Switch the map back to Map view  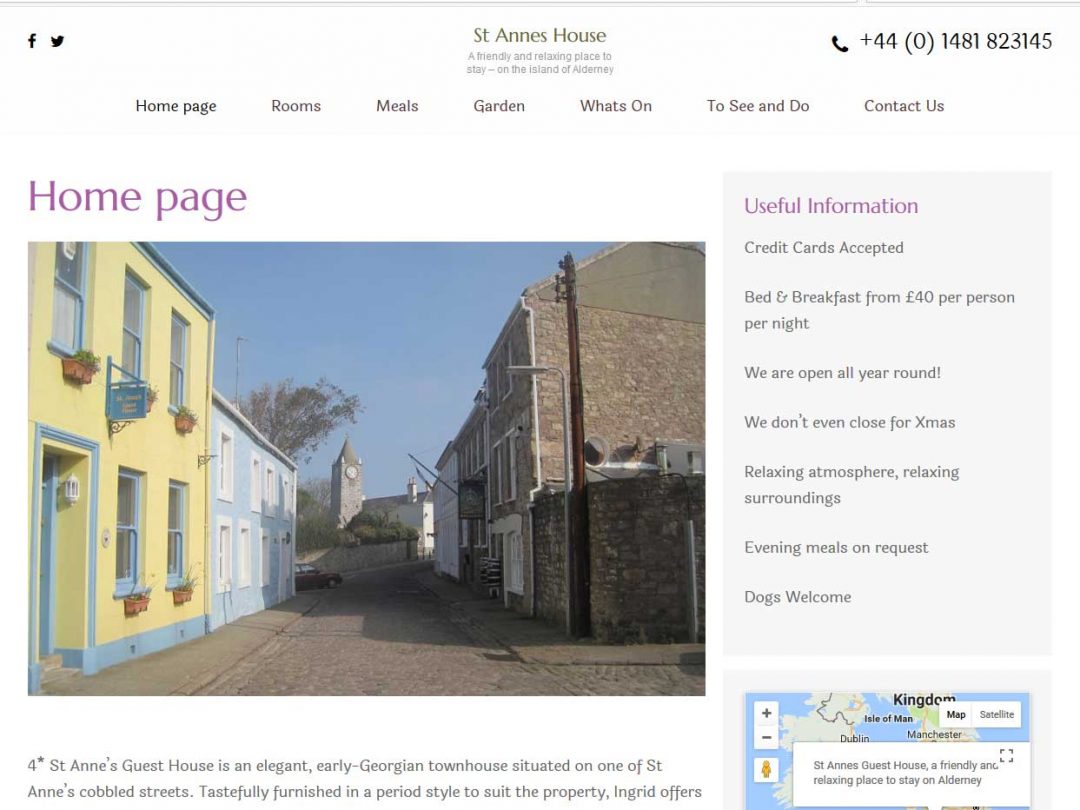tap(956, 714)
